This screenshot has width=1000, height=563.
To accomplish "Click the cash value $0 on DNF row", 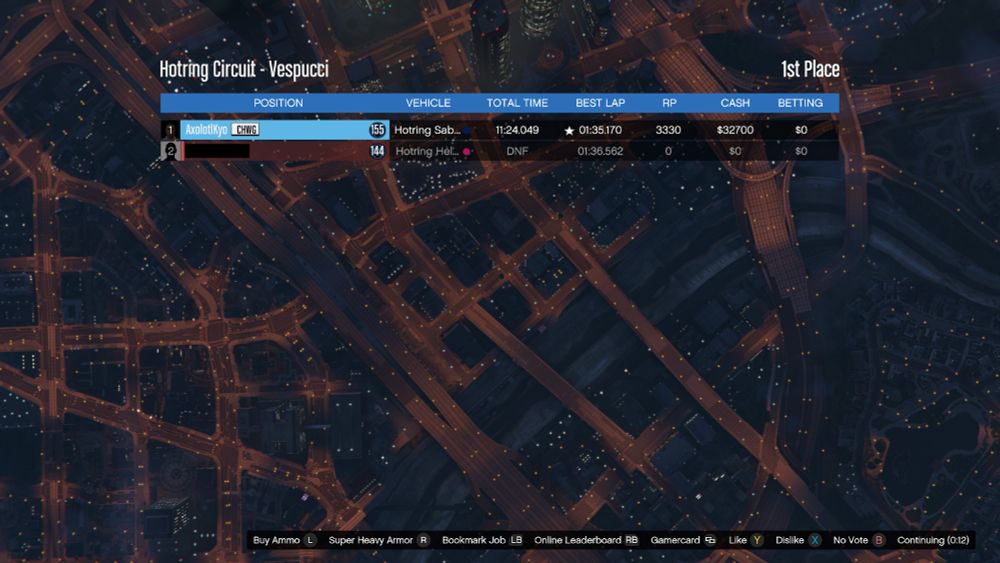I will (735, 151).
